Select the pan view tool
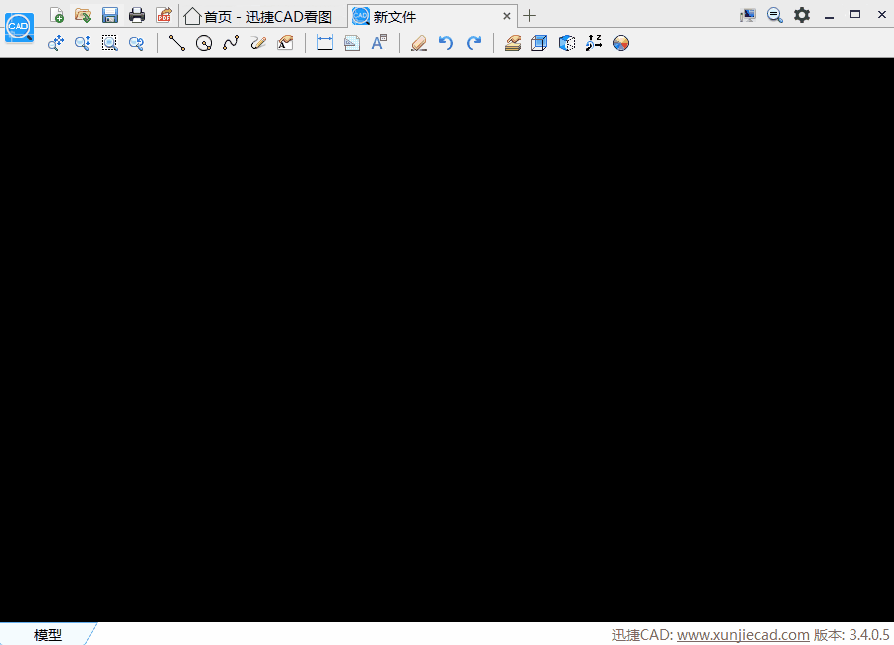Image resolution: width=894 pixels, height=645 pixels. tap(56, 43)
